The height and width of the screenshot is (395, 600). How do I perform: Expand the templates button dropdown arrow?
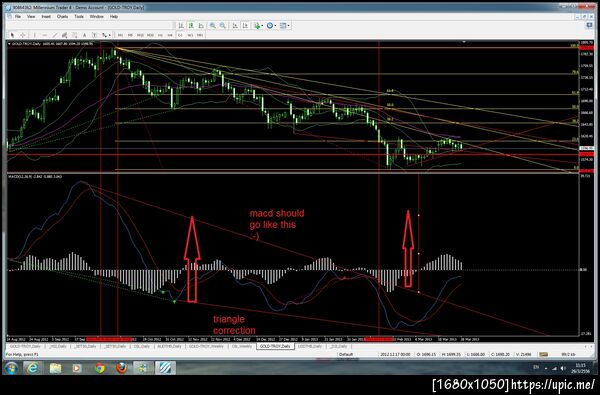(x=289, y=26)
